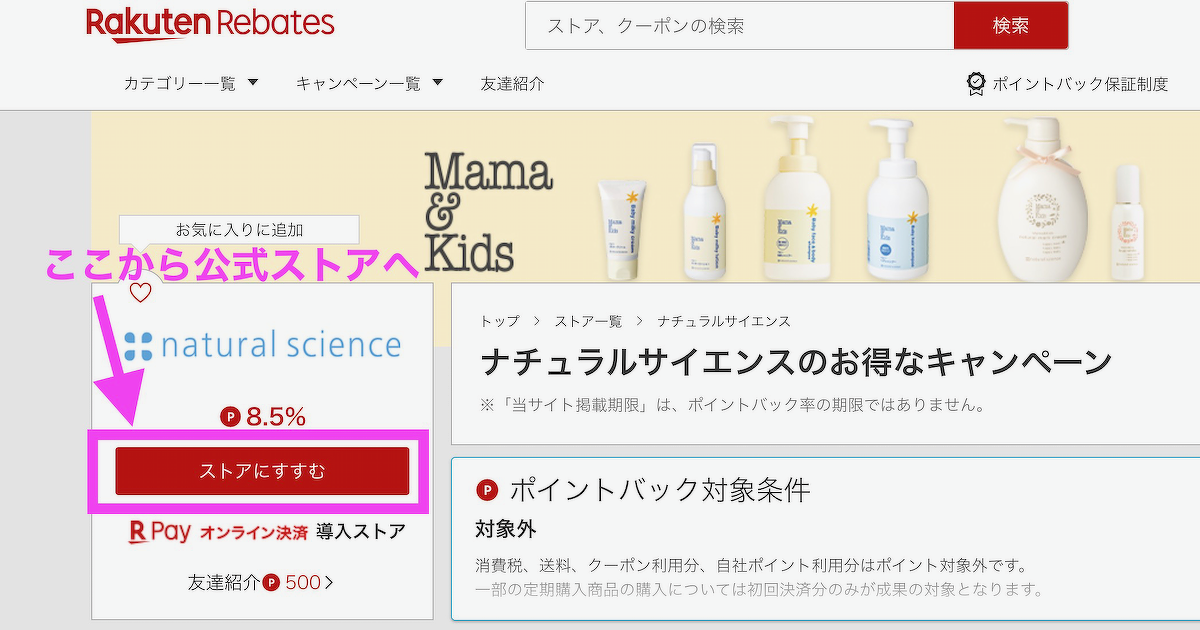The width and height of the screenshot is (1200, 630).
Task: Toggle the heart favorite icon
Action: (141, 293)
